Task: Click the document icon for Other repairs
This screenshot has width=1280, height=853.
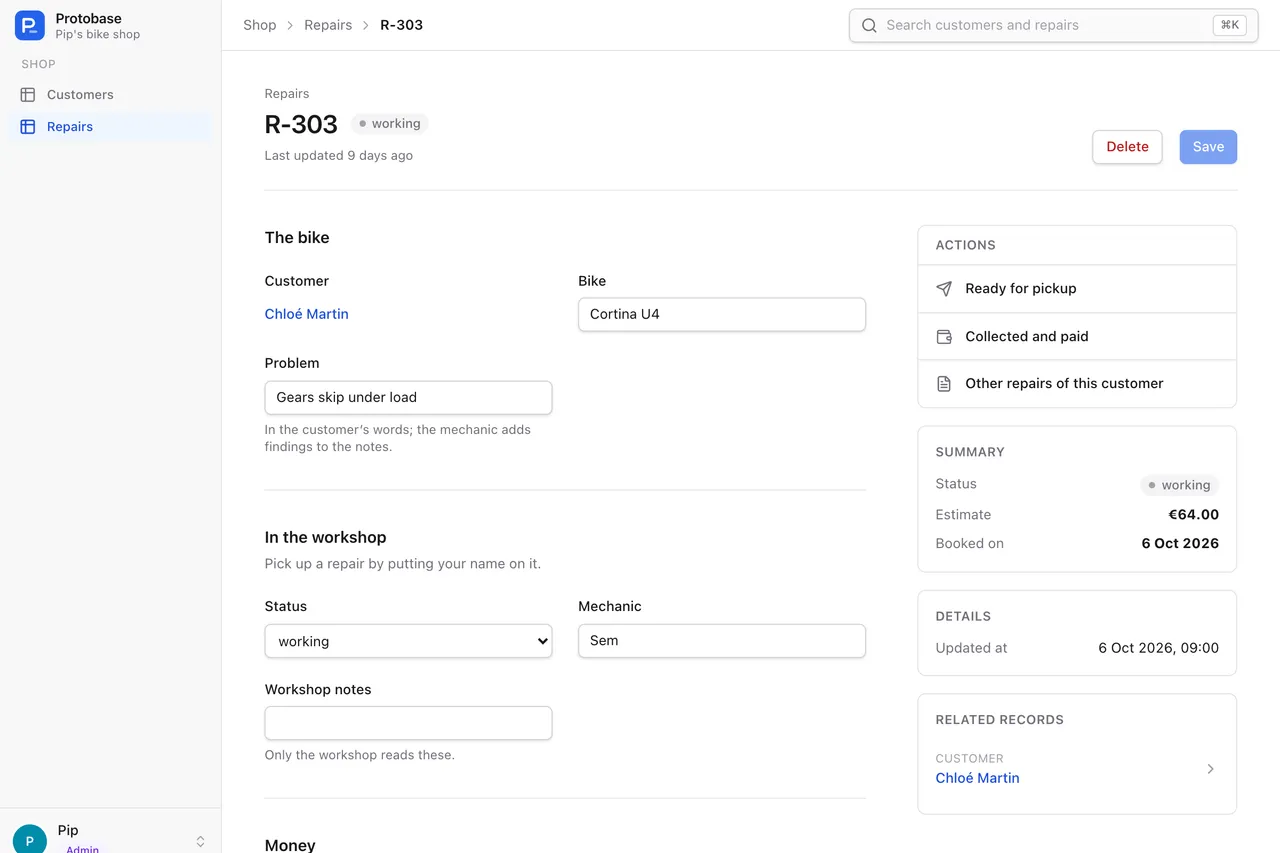Action: point(944,384)
